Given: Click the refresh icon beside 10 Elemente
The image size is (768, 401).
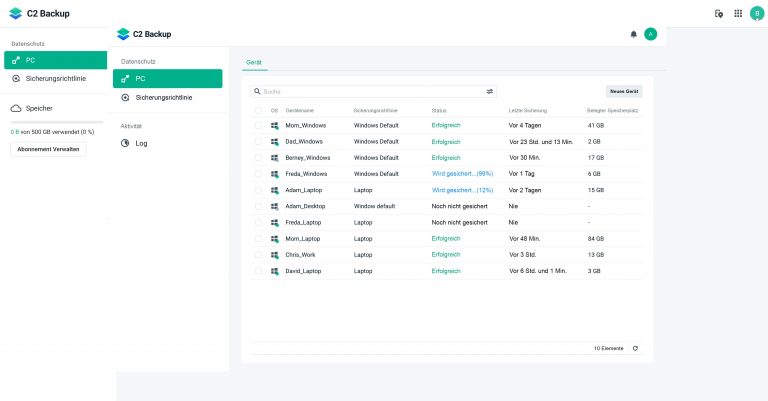Looking at the screenshot, I should [x=635, y=348].
